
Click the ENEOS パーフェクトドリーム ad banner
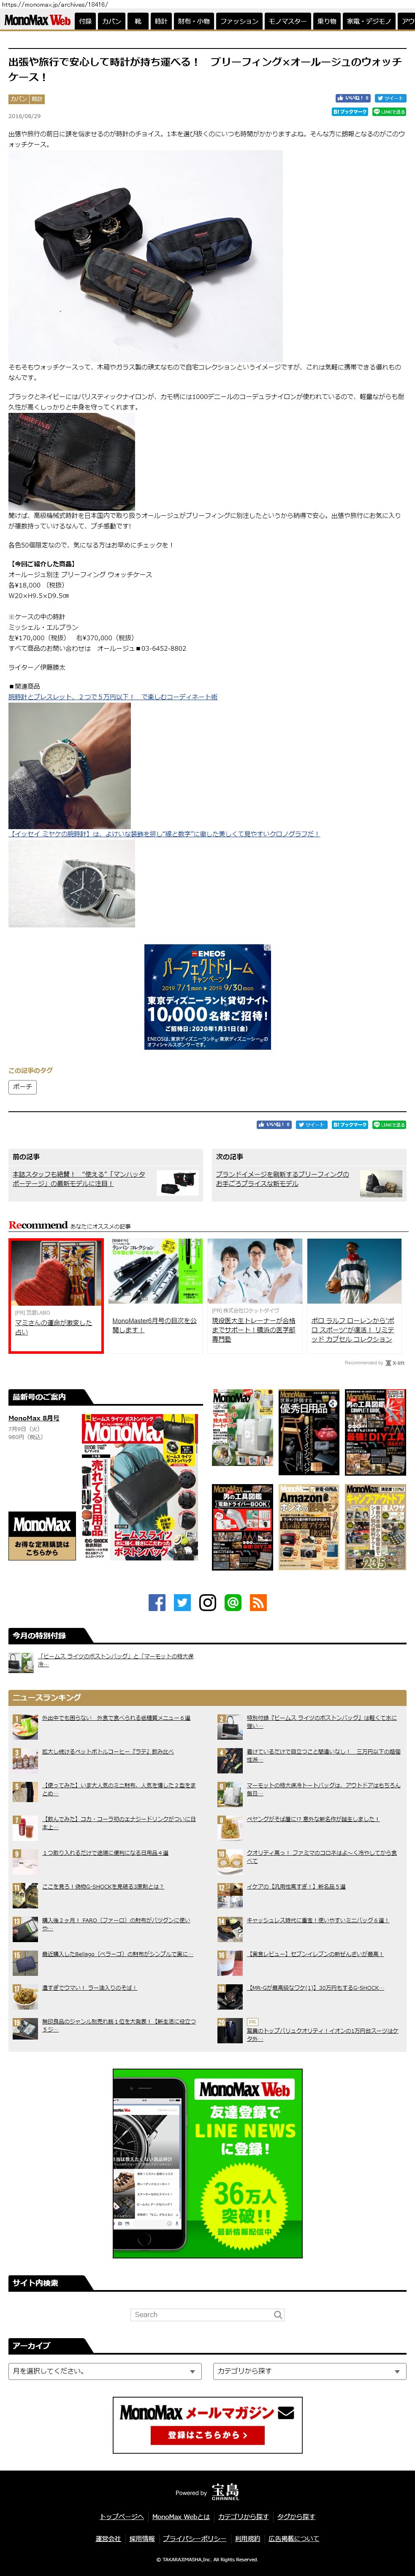coord(207,997)
